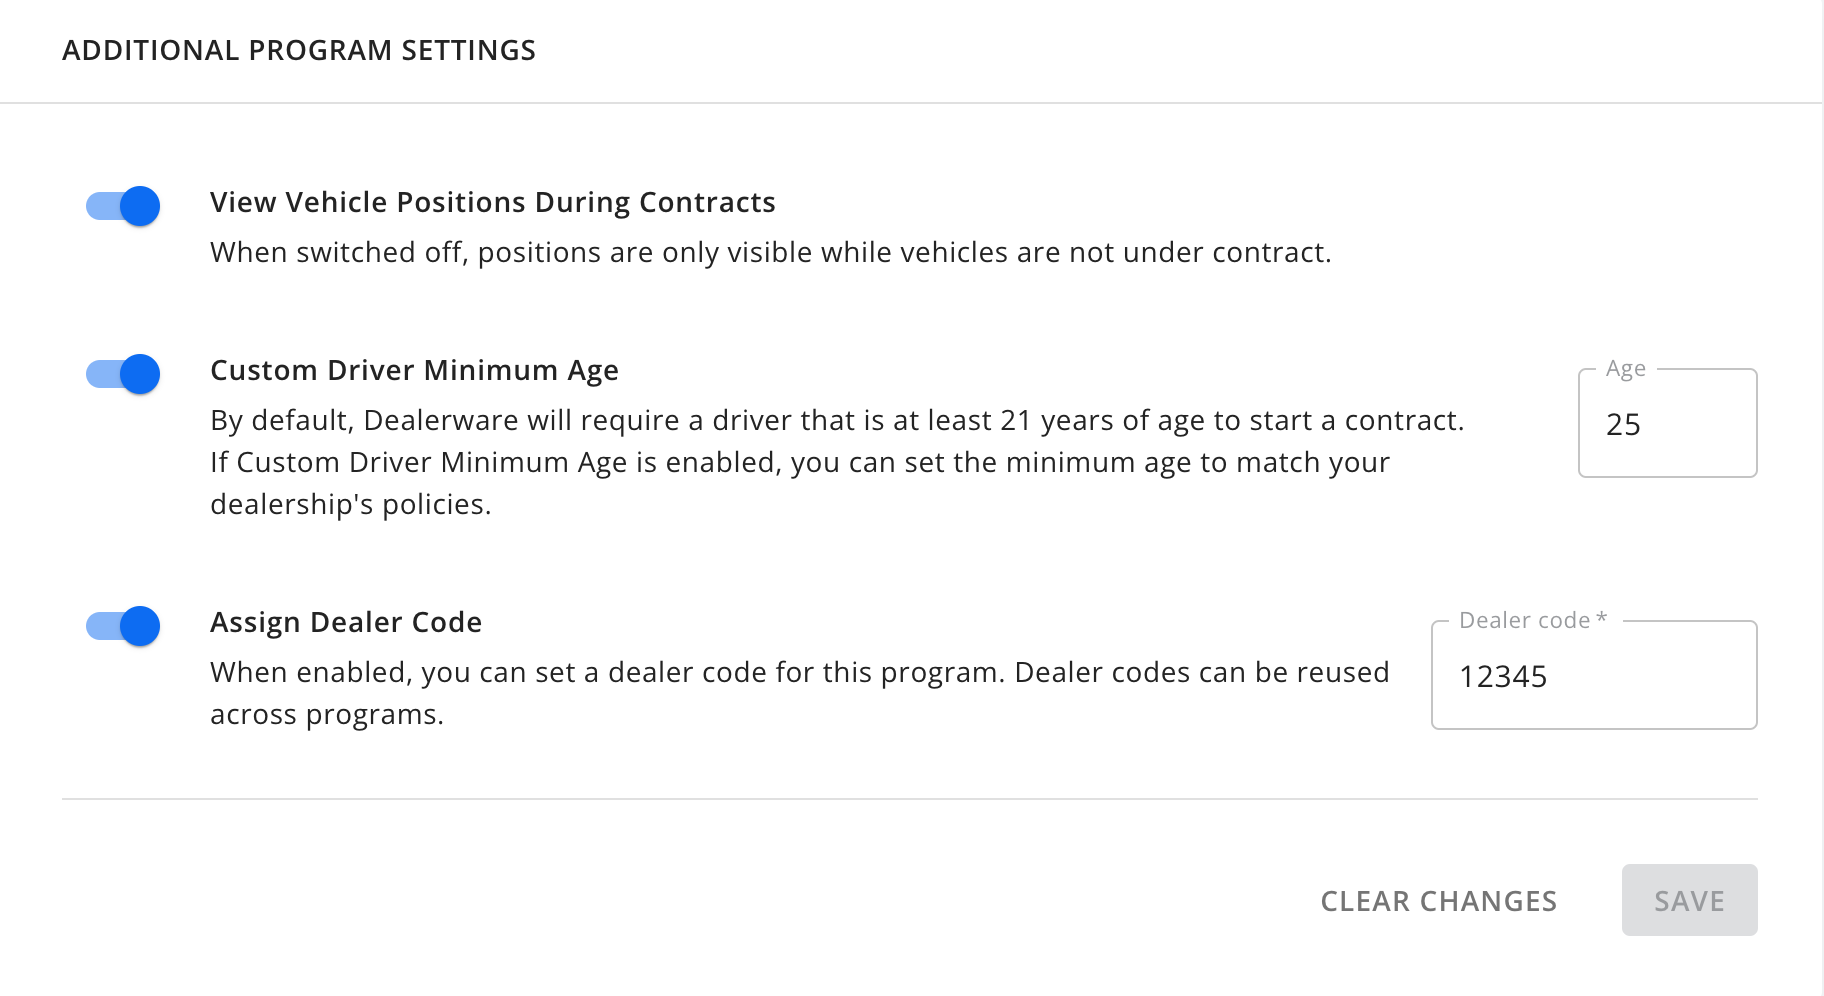This screenshot has width=1824, height=996.
Task: Disable Custom Driver Minimum Age
Action: (x=122, y=374)
